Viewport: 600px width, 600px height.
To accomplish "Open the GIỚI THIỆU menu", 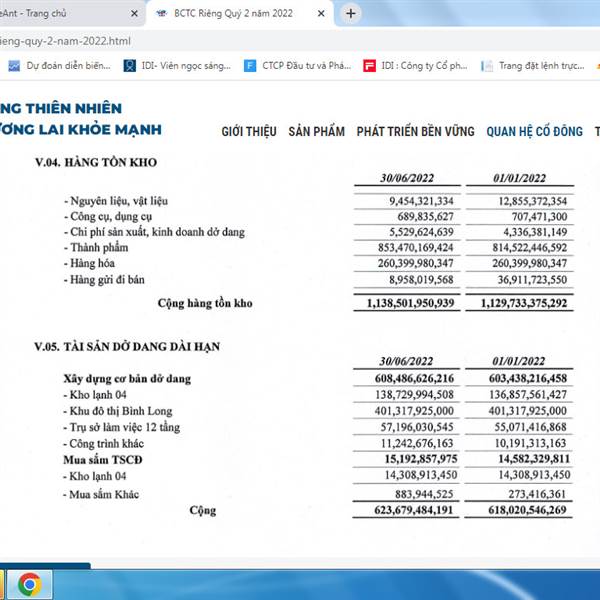I will point(249,132).
